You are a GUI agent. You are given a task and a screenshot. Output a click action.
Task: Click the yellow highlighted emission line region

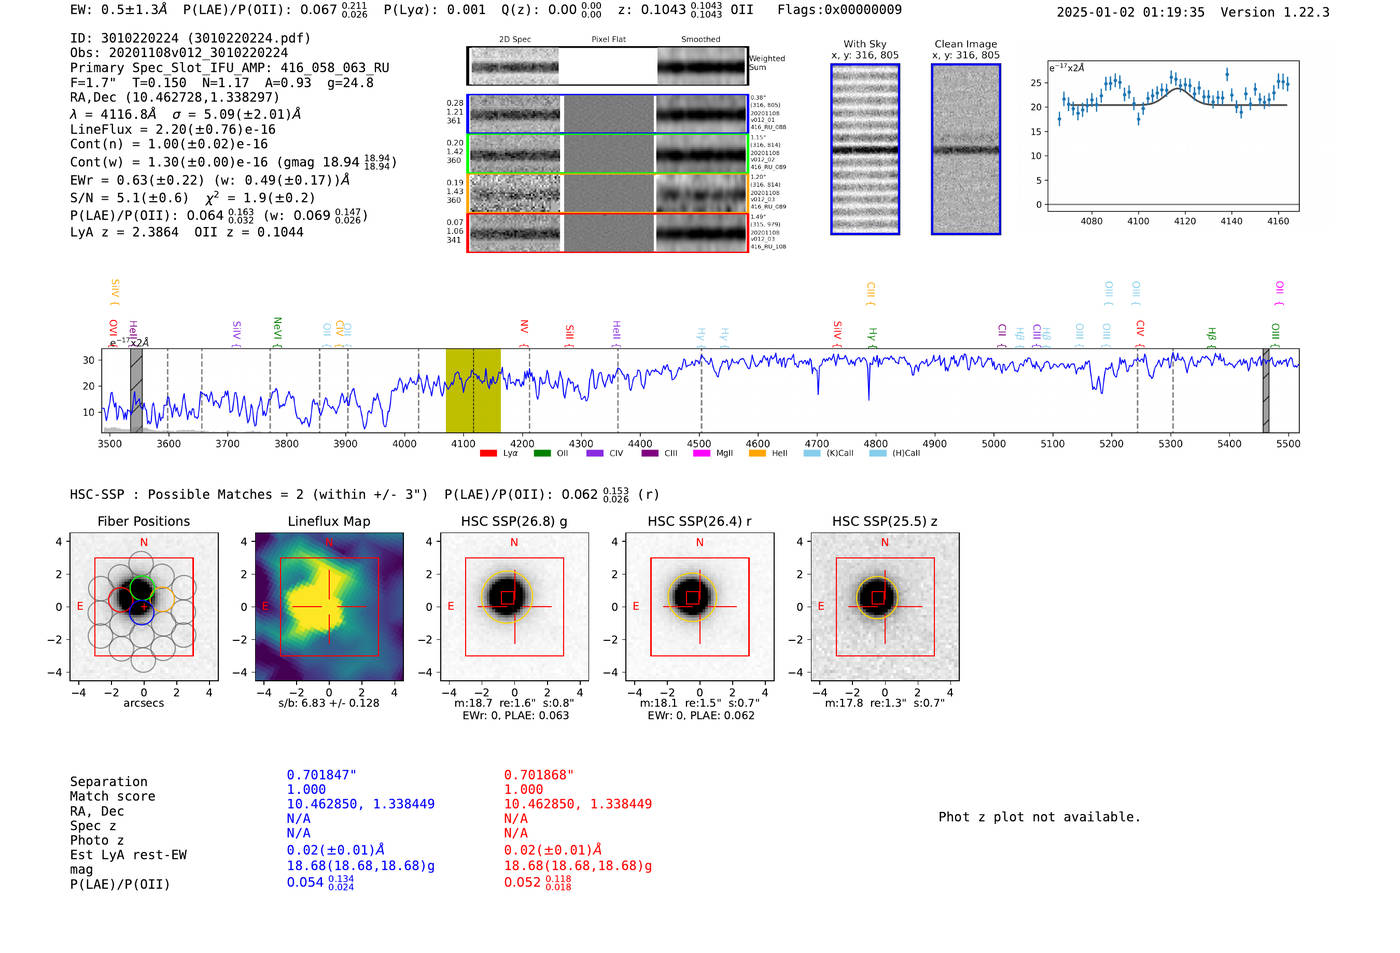coord(473,390)
